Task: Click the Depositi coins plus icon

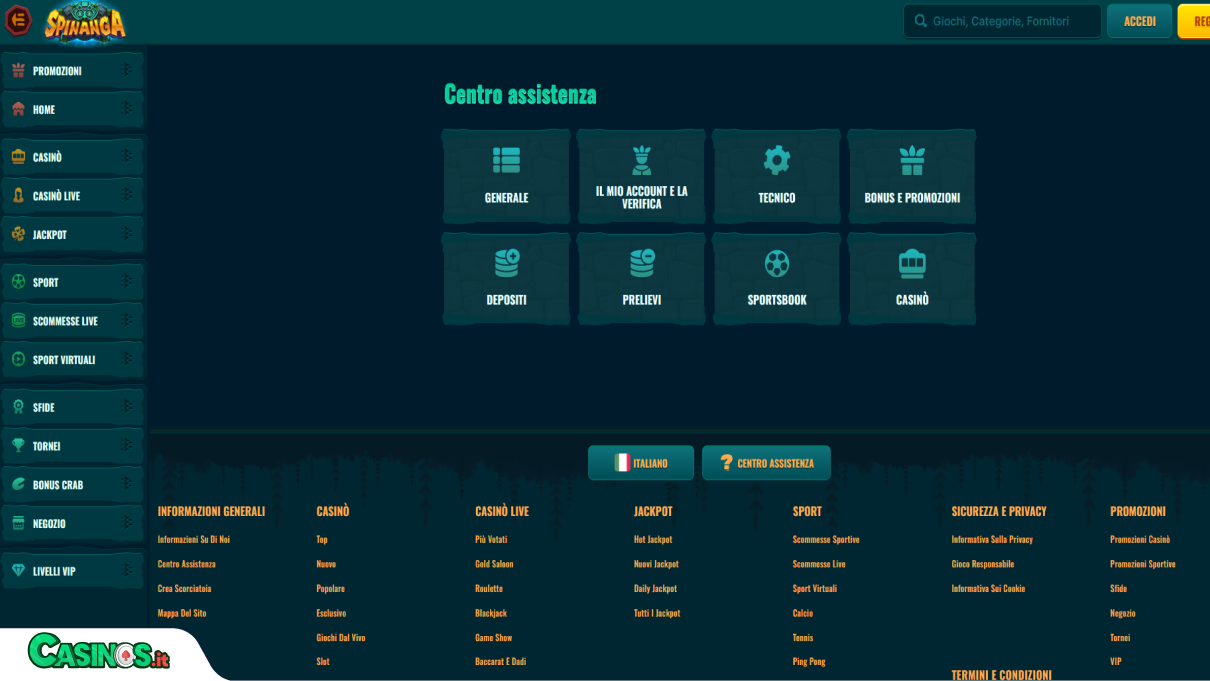Action: 506,263
